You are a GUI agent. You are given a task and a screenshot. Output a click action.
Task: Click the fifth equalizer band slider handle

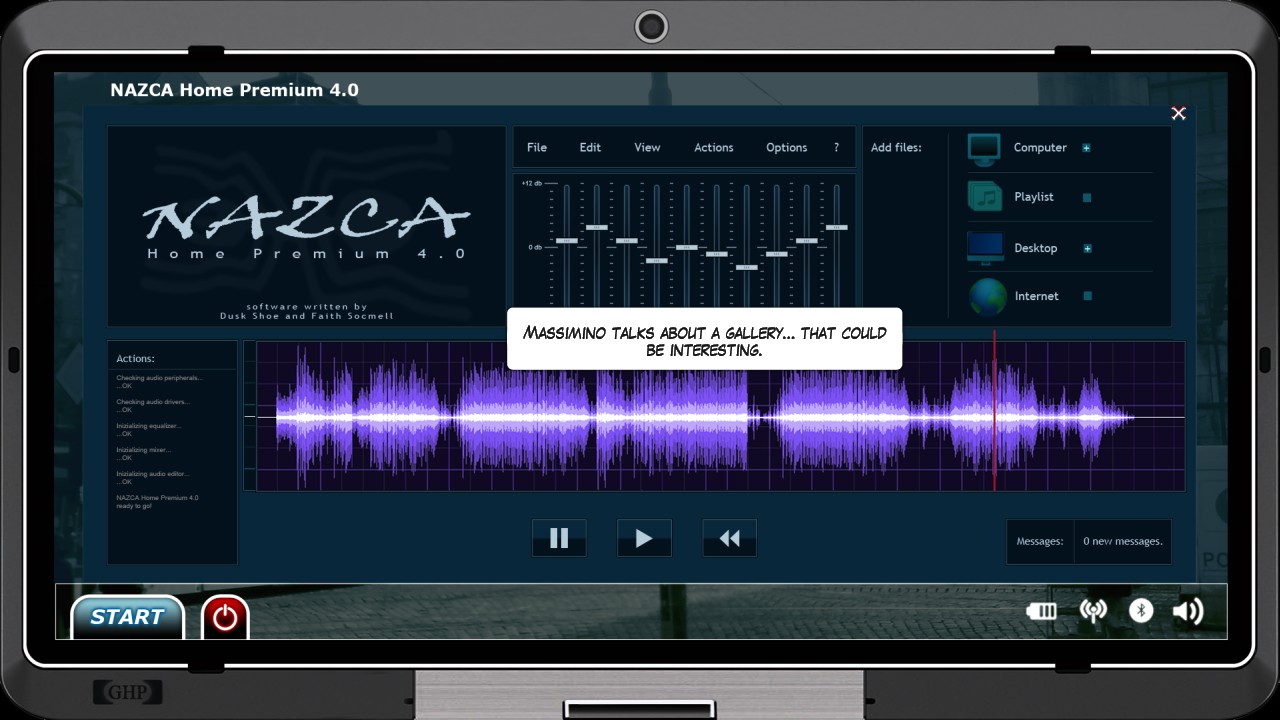686,247
